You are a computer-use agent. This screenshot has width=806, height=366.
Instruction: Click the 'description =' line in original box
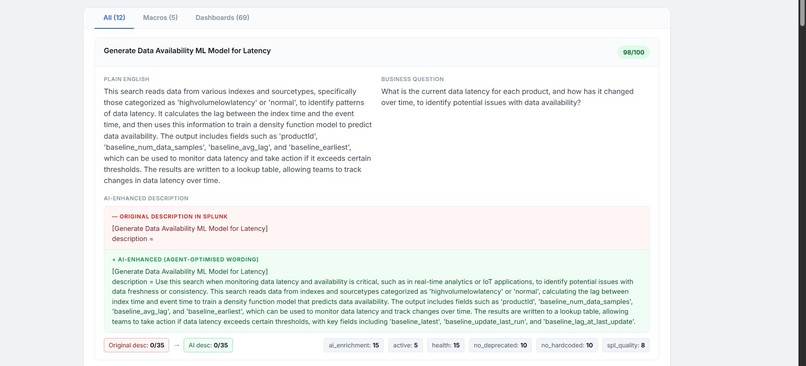[x=133, y=239]
